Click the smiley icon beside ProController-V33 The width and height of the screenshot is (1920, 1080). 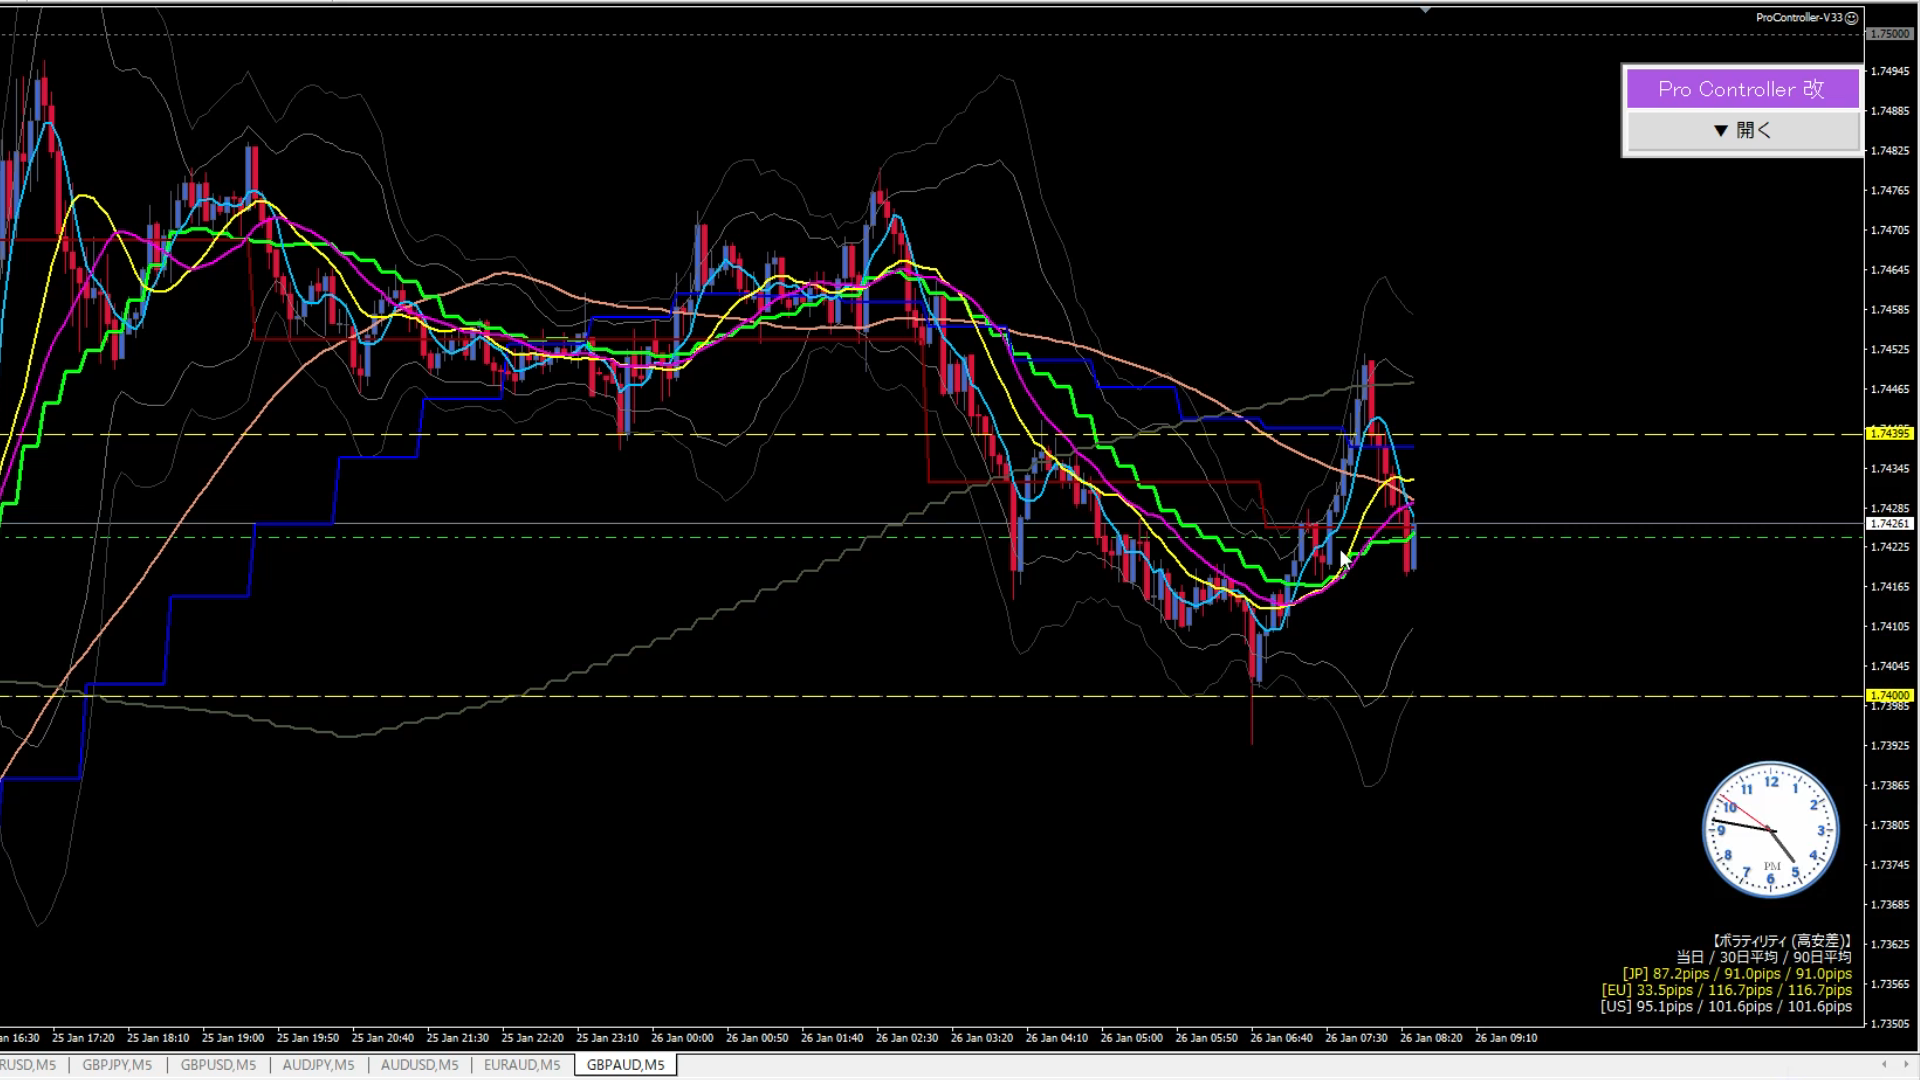pos(1851,18)
